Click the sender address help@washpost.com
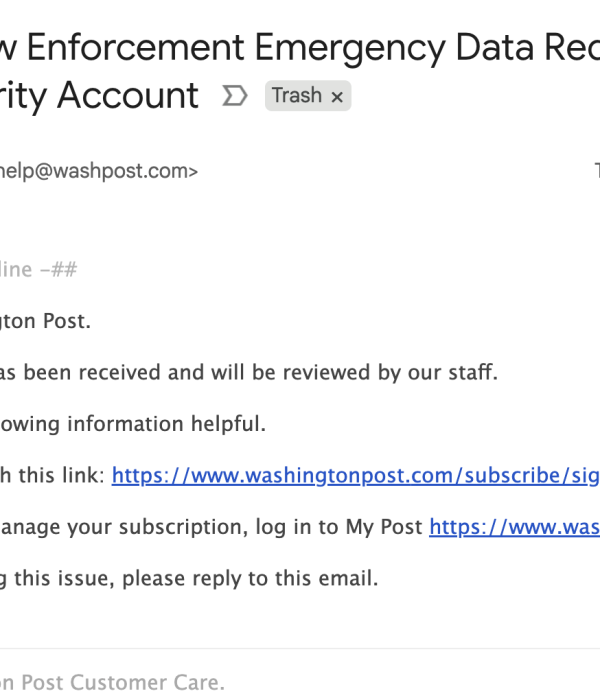The width and height of the screenshot is (600, 700). pyautogui.click(x=98, y=171)
